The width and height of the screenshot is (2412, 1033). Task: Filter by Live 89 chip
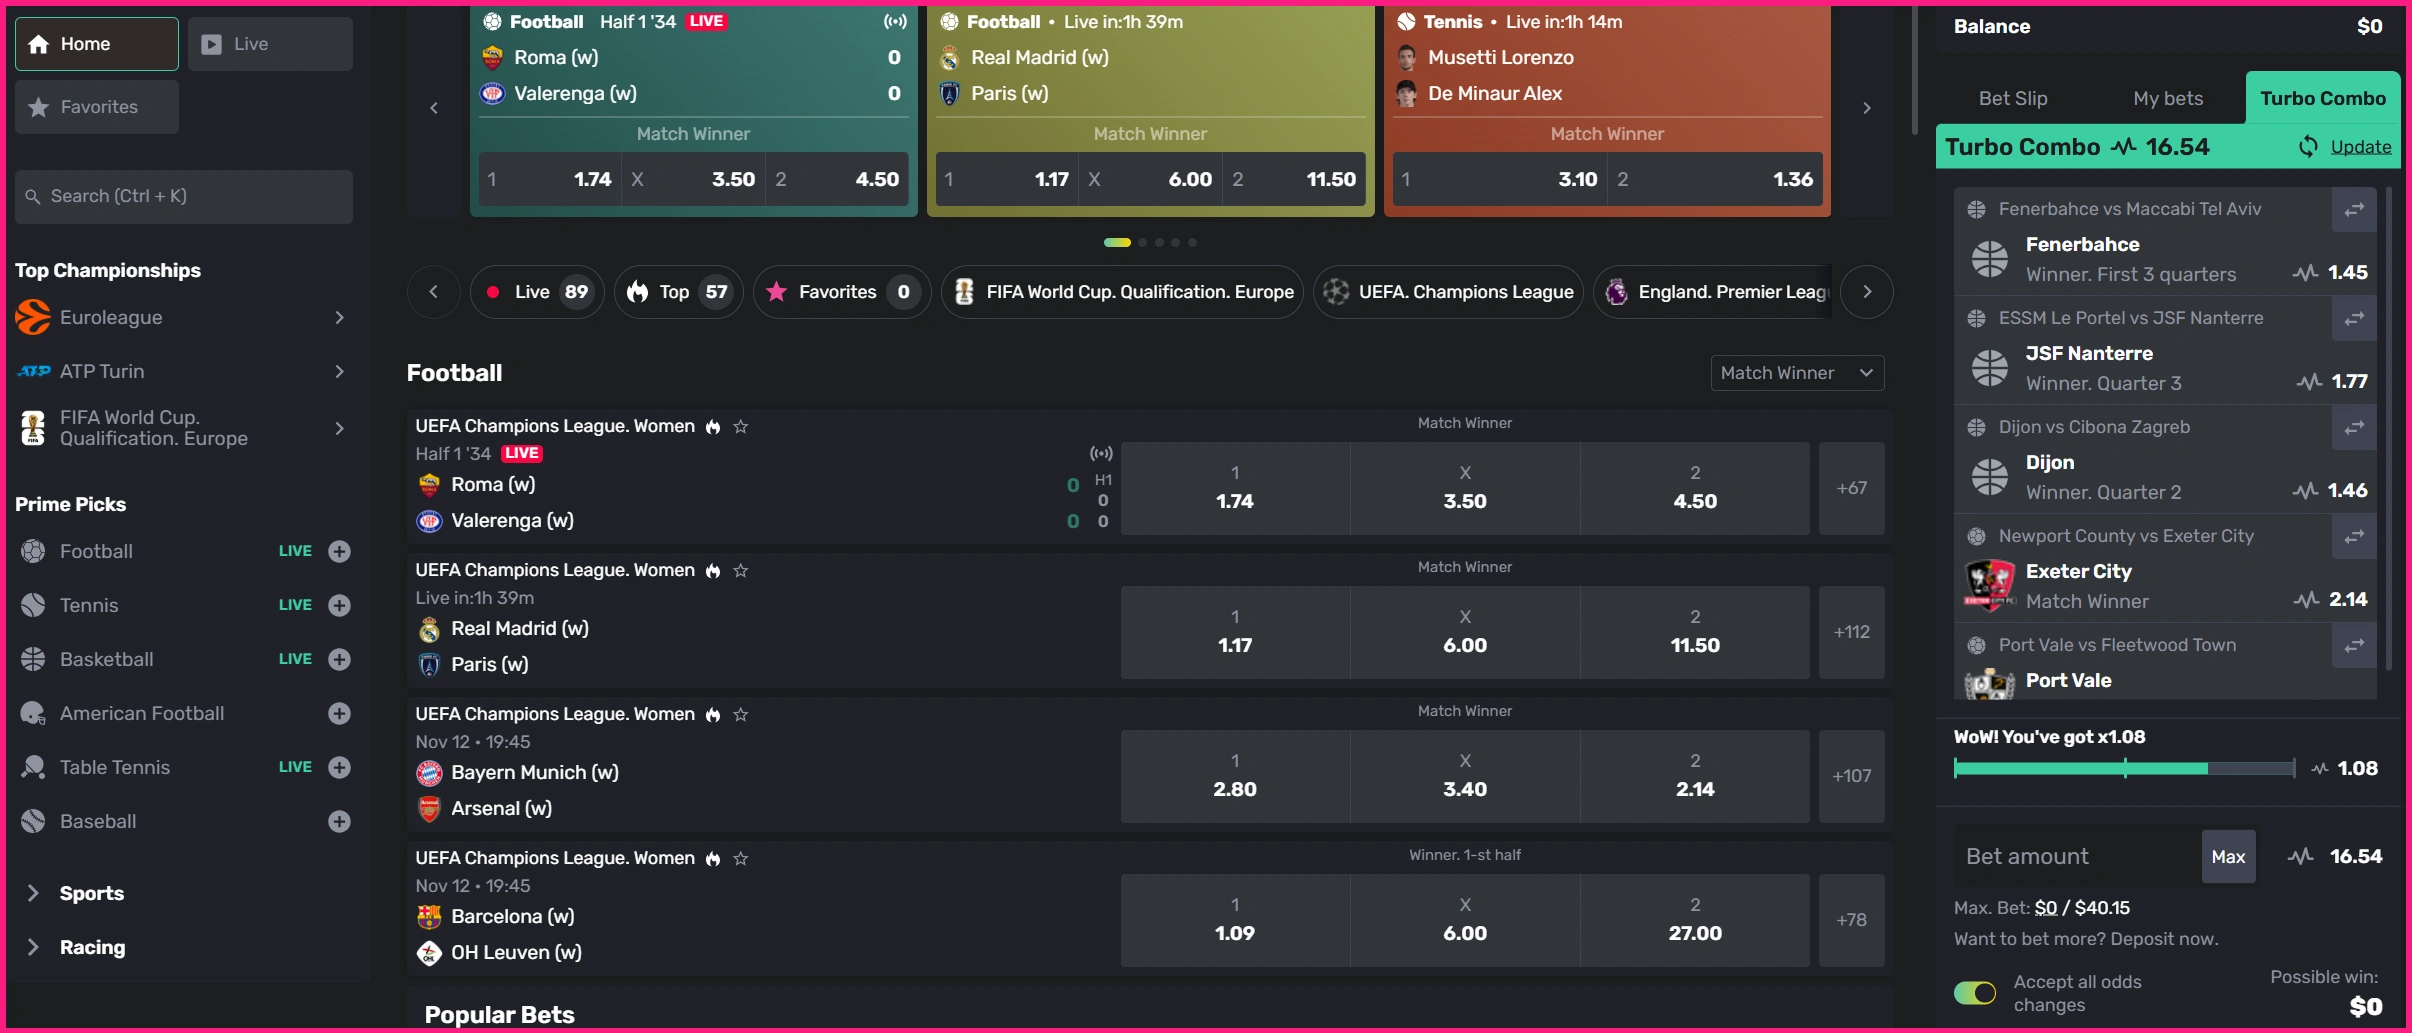pyautogui.click(x=537, y=292)
